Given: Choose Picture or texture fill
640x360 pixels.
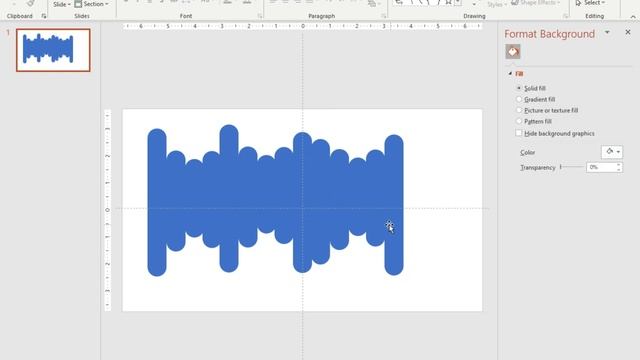Looking at the screenshot, I should (519, 110).
